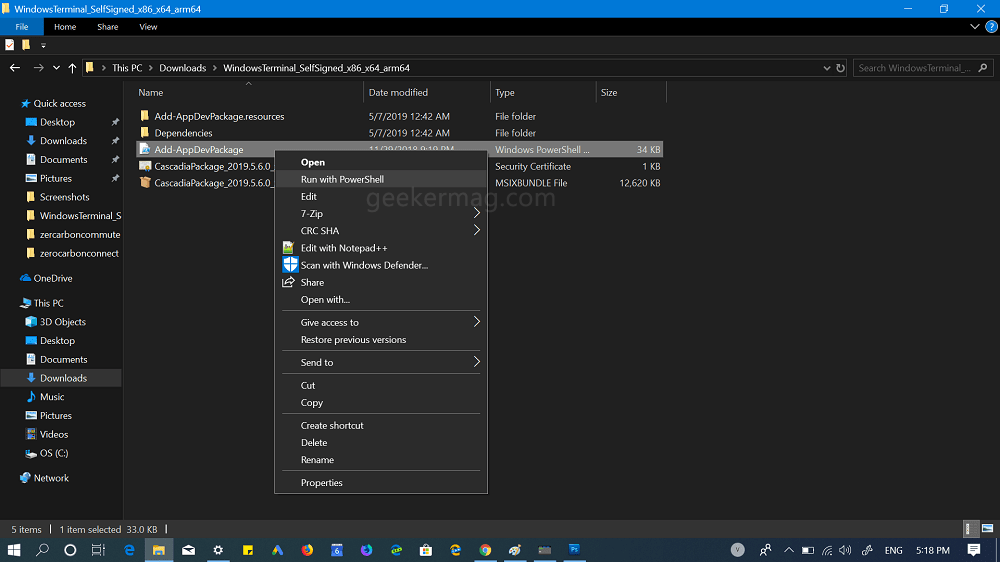This screenshot has height=562, width=1000.
Task: Go back with the back arrow
Action: tap(15, 68)
